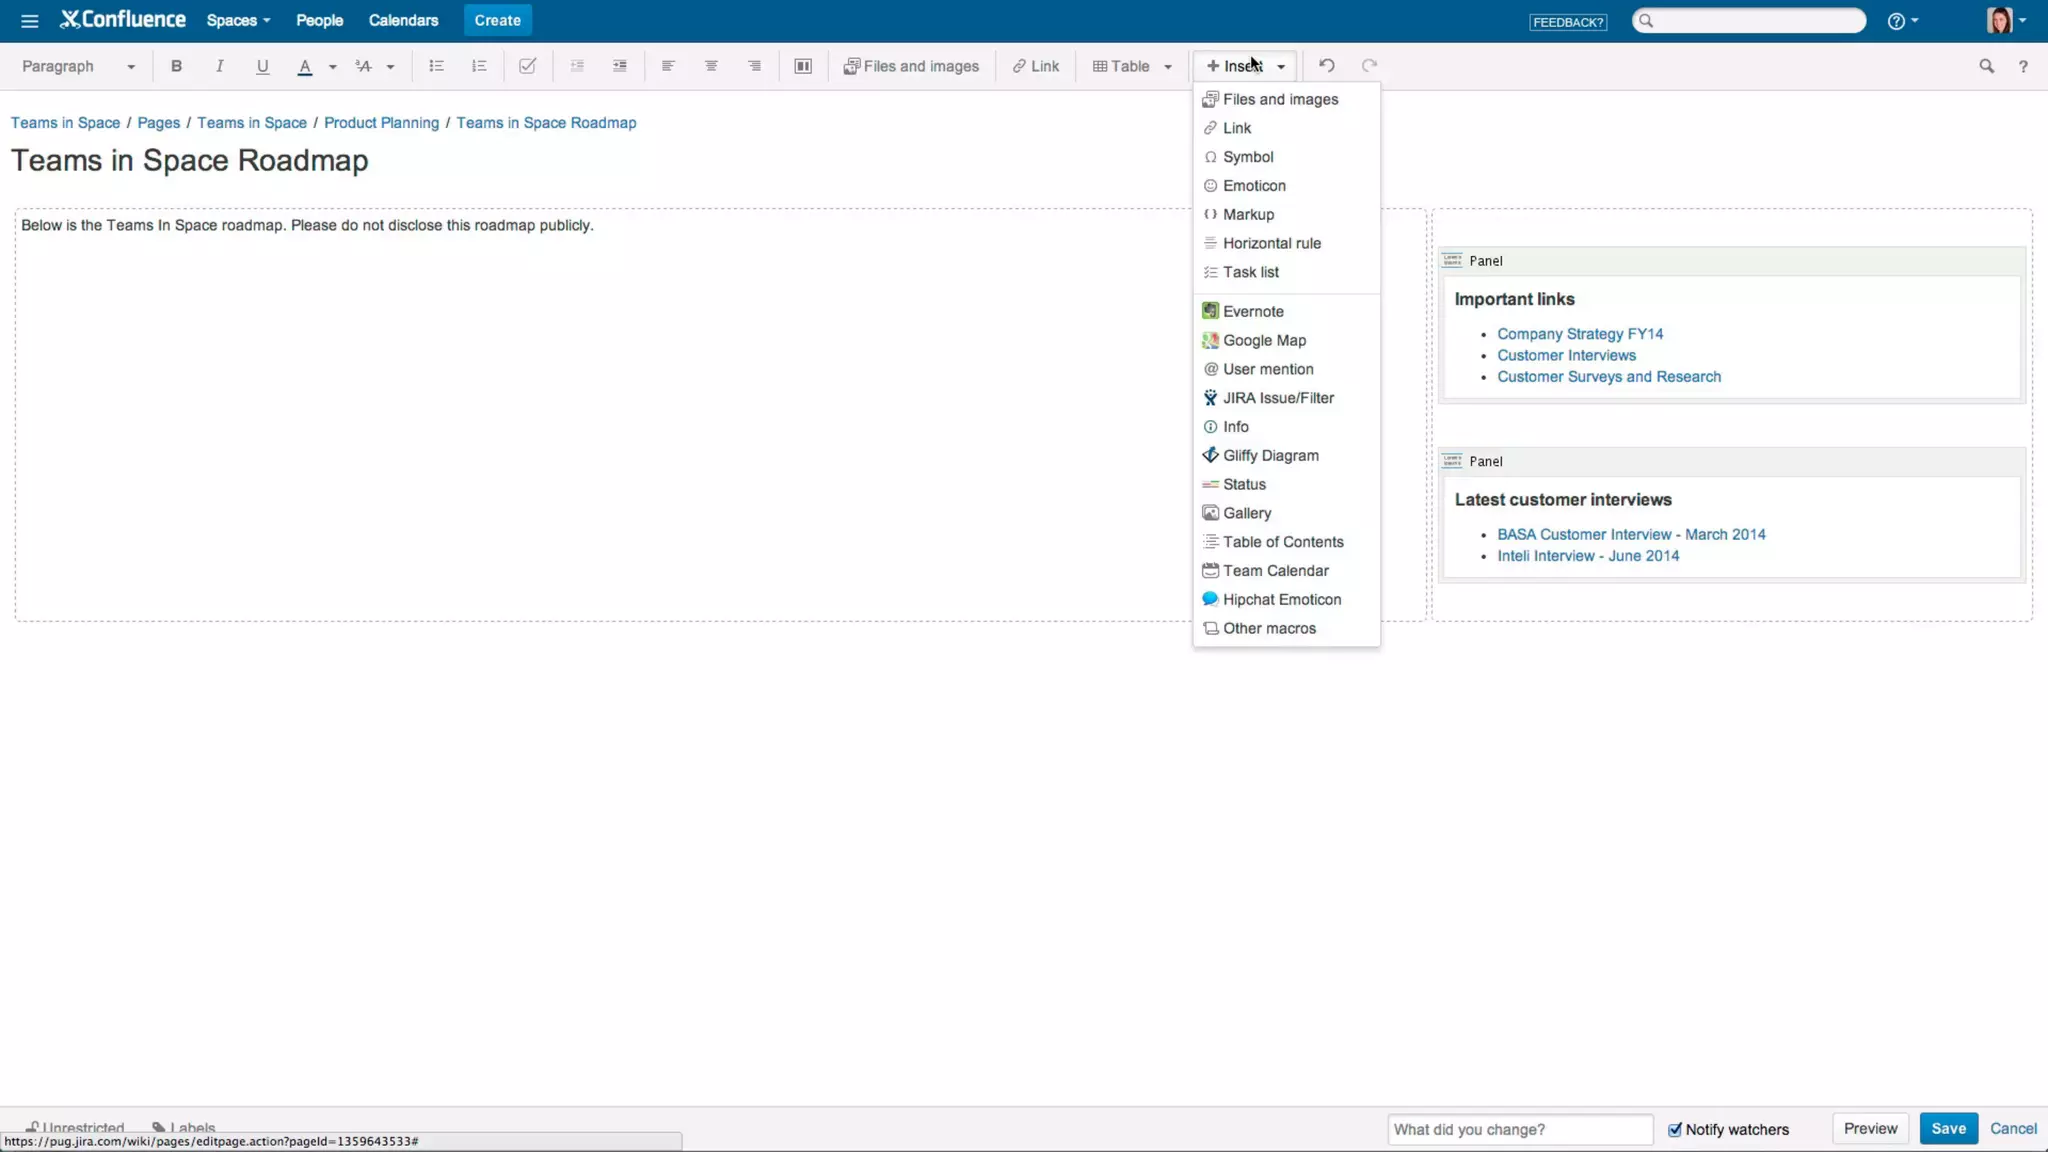Toggle Notify watchers checkbox
Viewport: 2048px width, 1152px height.
[x=1675, y=1129]
